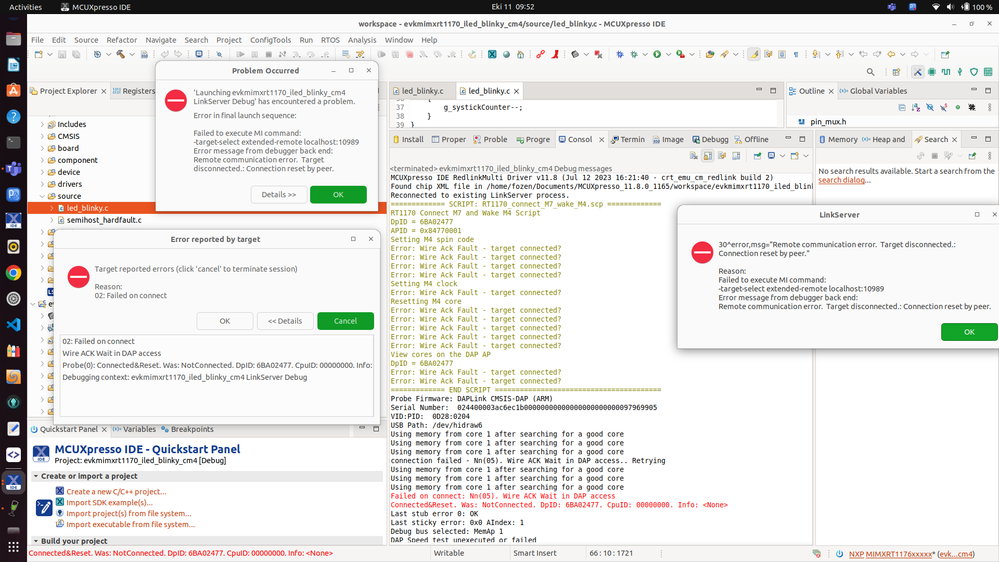Open the Run button dropdown arrow
The image size is (999, 562).
pos(668,54)
